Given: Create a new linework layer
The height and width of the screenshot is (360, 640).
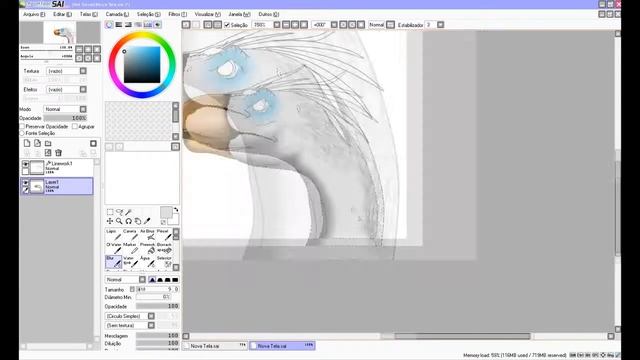Looking at the screenshot, I should (38, 143).
